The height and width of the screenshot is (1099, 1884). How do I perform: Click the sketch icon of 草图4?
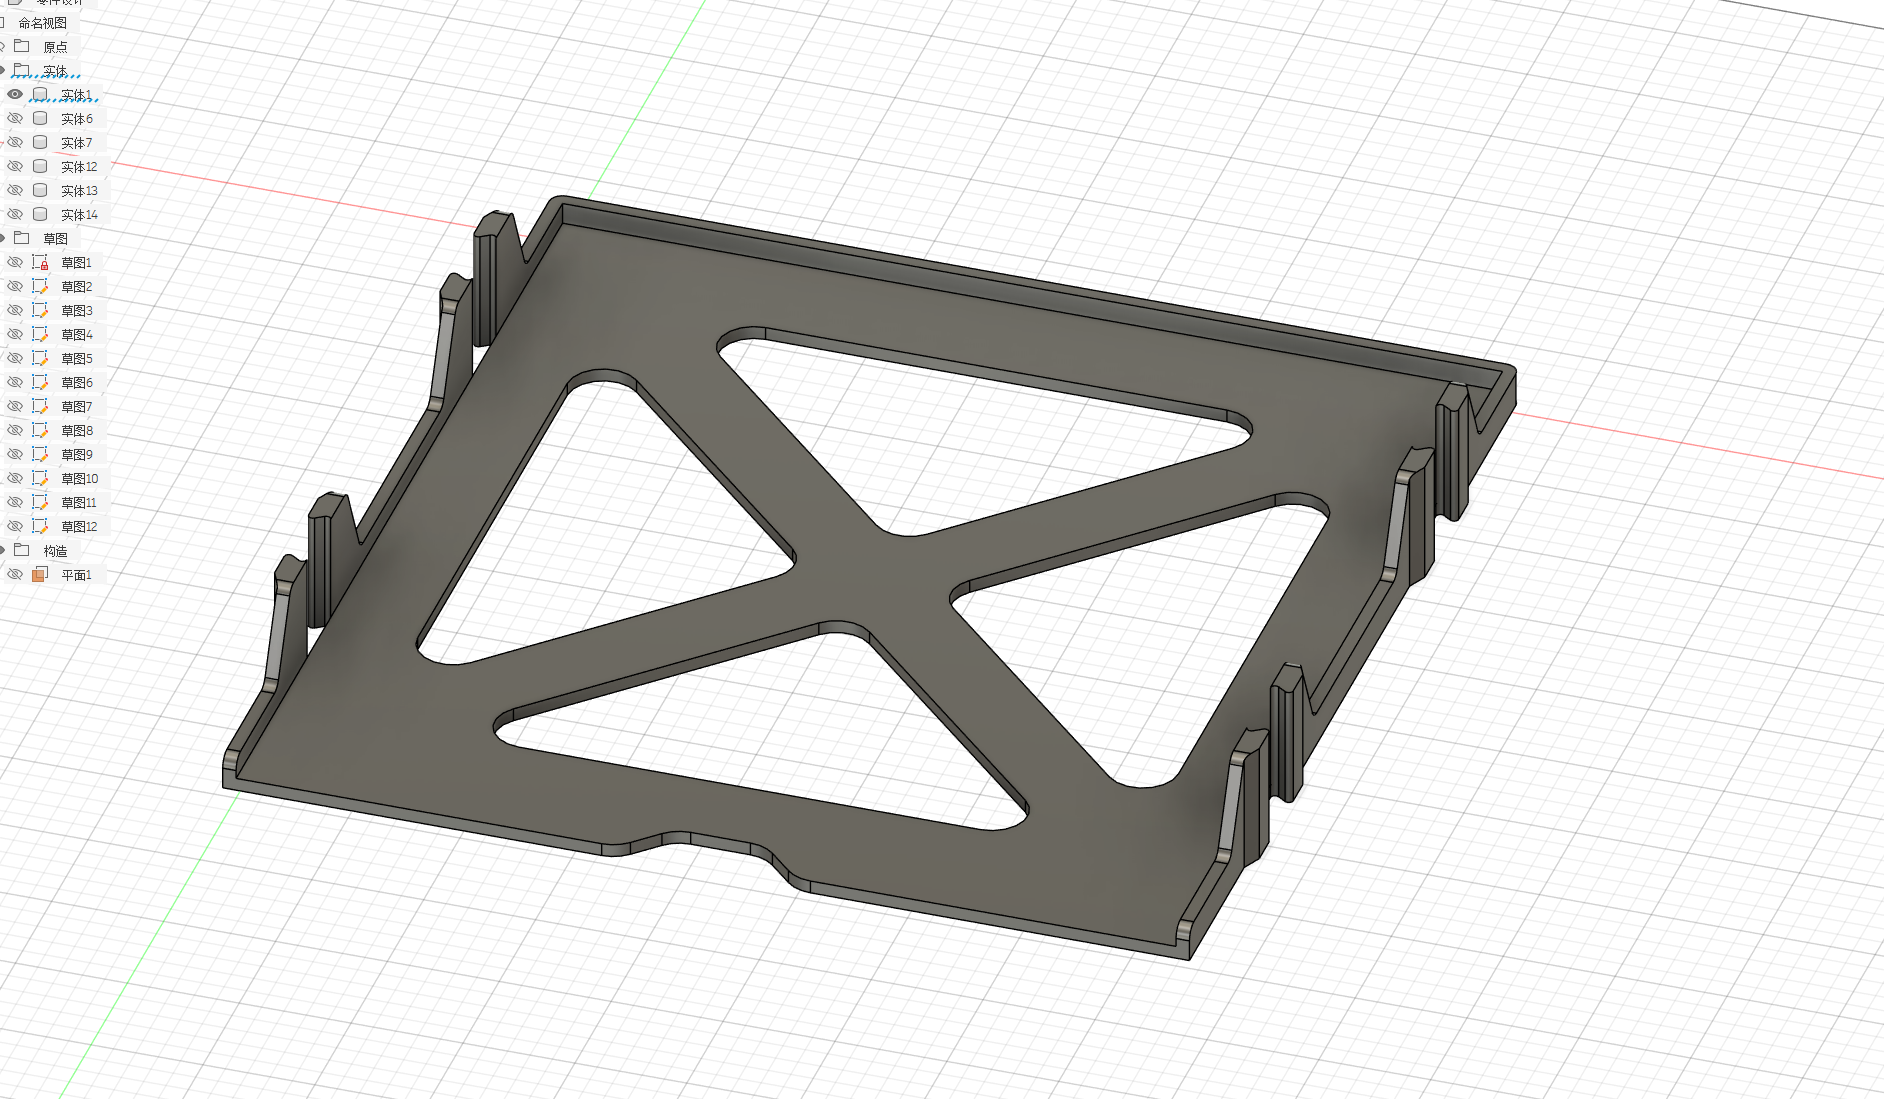(40, 334)
